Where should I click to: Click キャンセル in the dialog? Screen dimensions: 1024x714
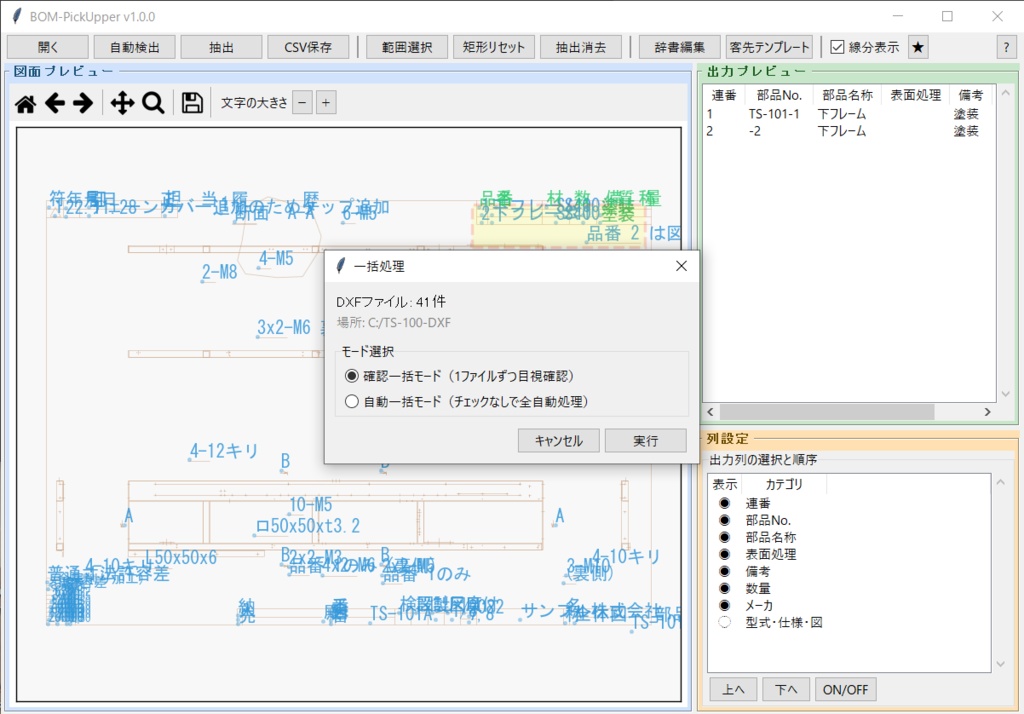558,440
